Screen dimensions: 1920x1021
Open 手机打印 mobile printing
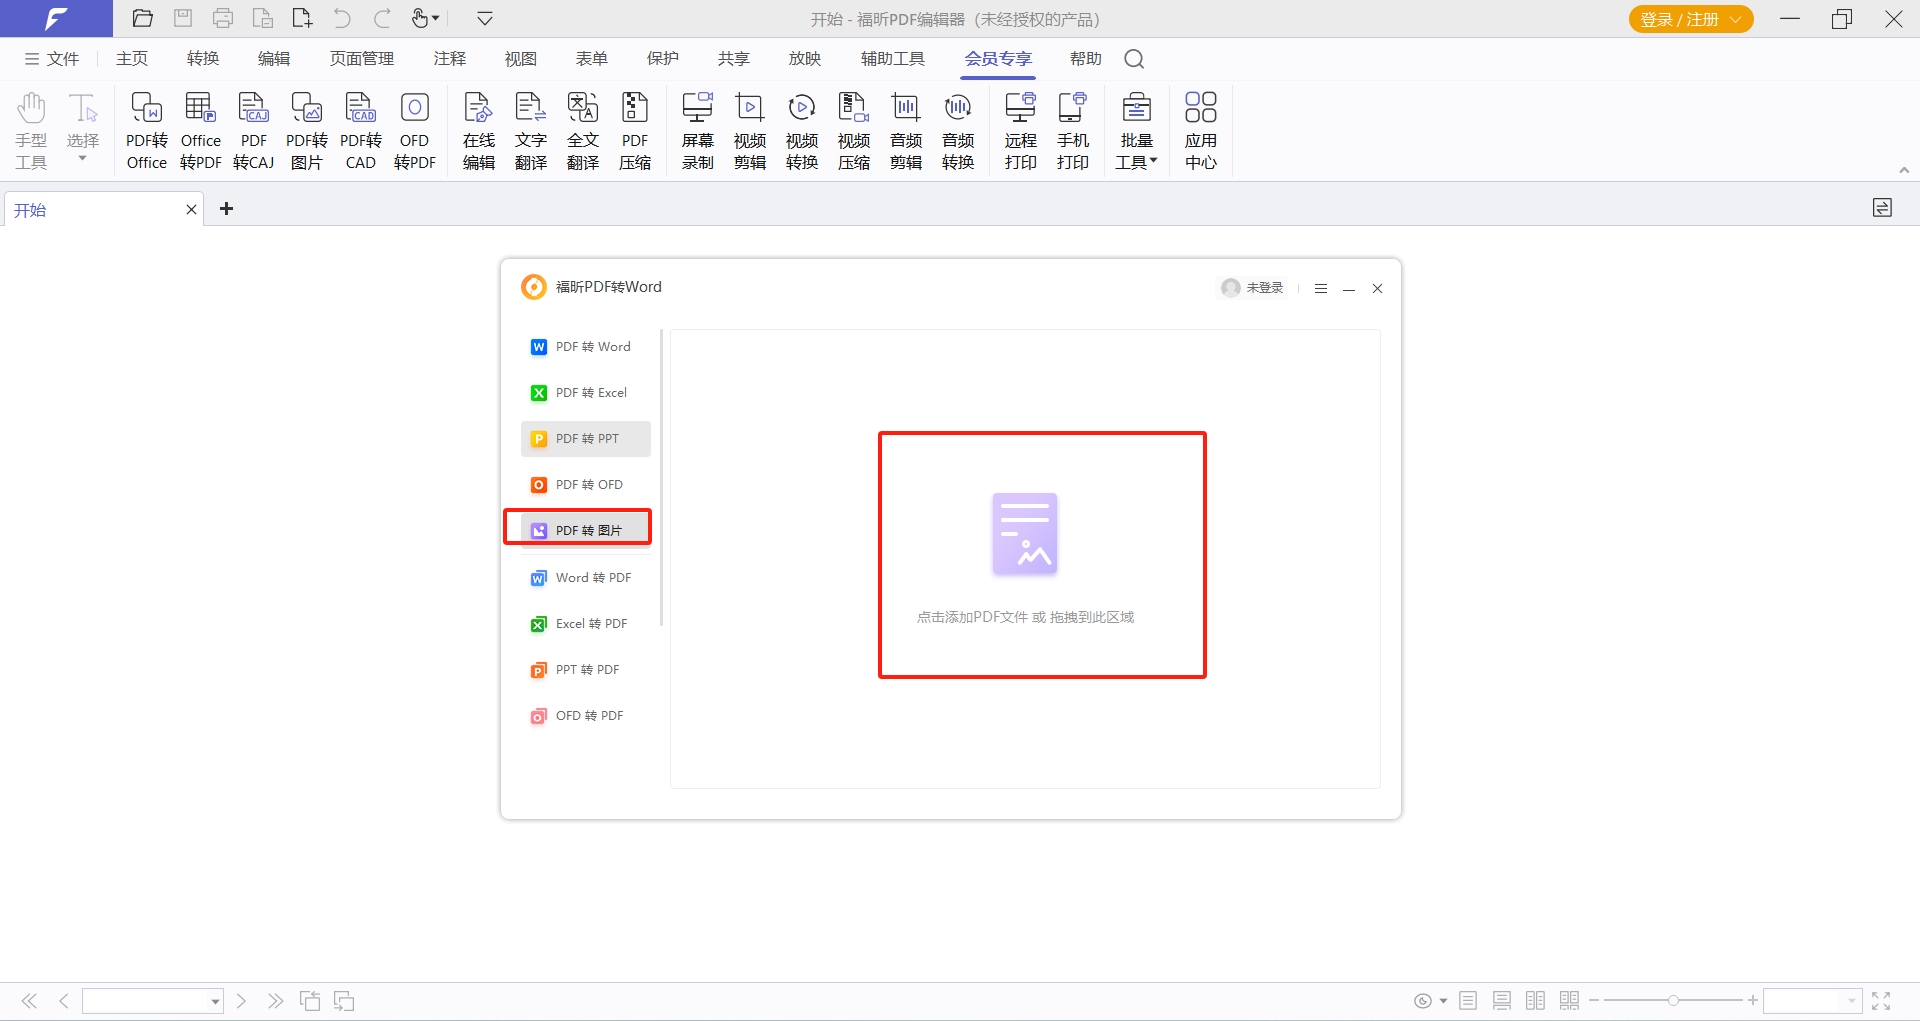[1073, 130]
